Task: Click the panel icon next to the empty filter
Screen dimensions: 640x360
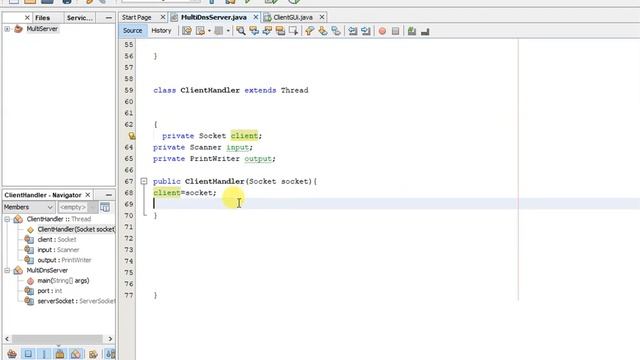Action: pos(105,207)
